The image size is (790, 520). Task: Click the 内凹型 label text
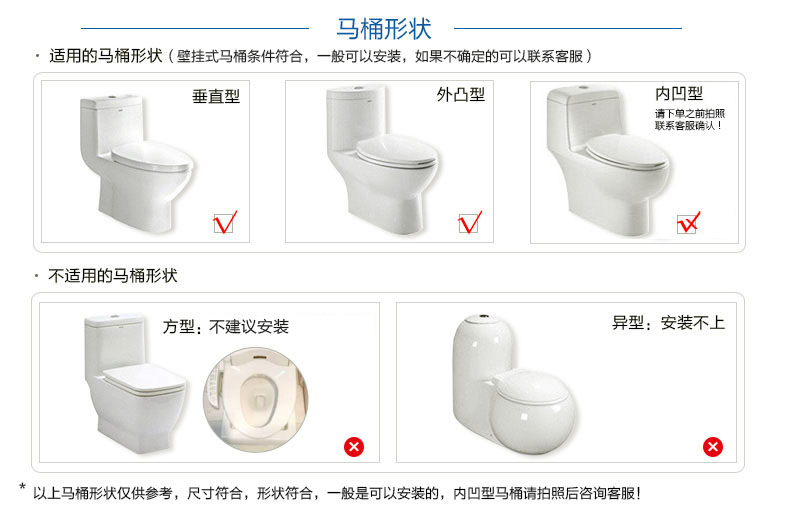pyautogui.click(x=679, y=93)
